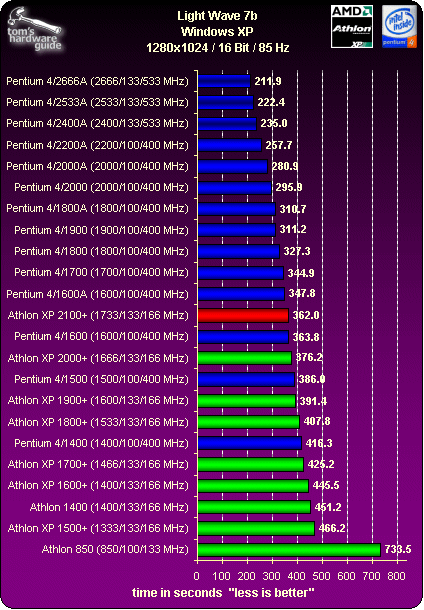Image resolution: width=424 pixels, height=610 pixels.
Task: Select the Pentium 4/1500 label
Action: (x=101, y=379)
